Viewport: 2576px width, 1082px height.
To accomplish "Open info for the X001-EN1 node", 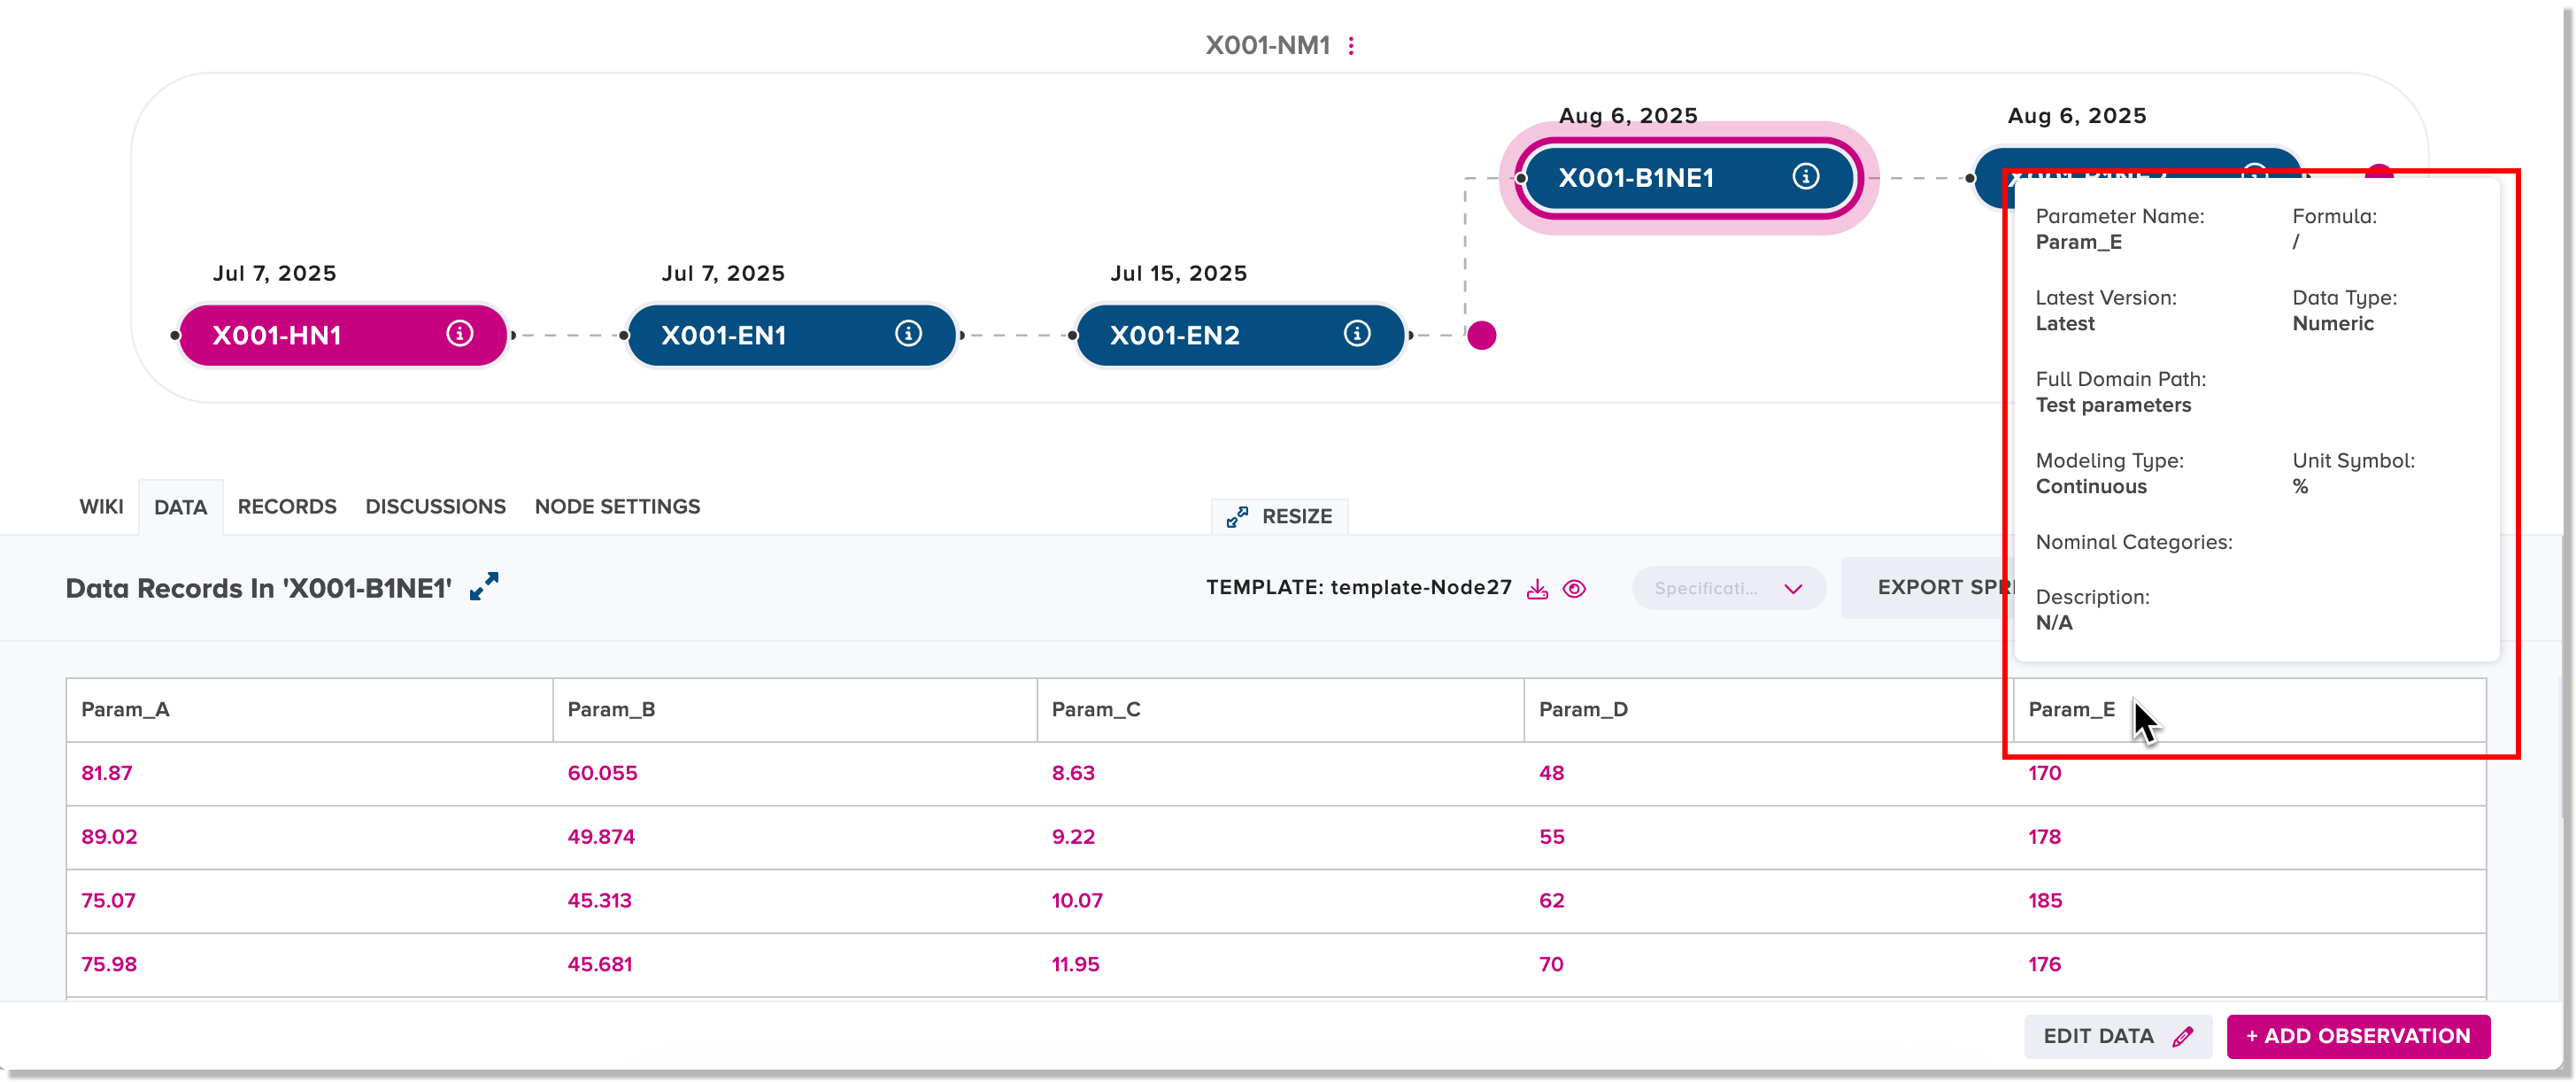I will [907, 335].
